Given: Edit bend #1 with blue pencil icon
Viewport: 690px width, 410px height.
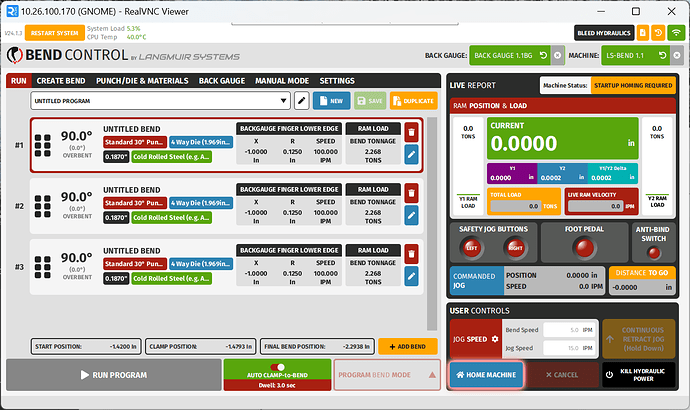Looking at the screenshot, I should click(x=411, y=154).
